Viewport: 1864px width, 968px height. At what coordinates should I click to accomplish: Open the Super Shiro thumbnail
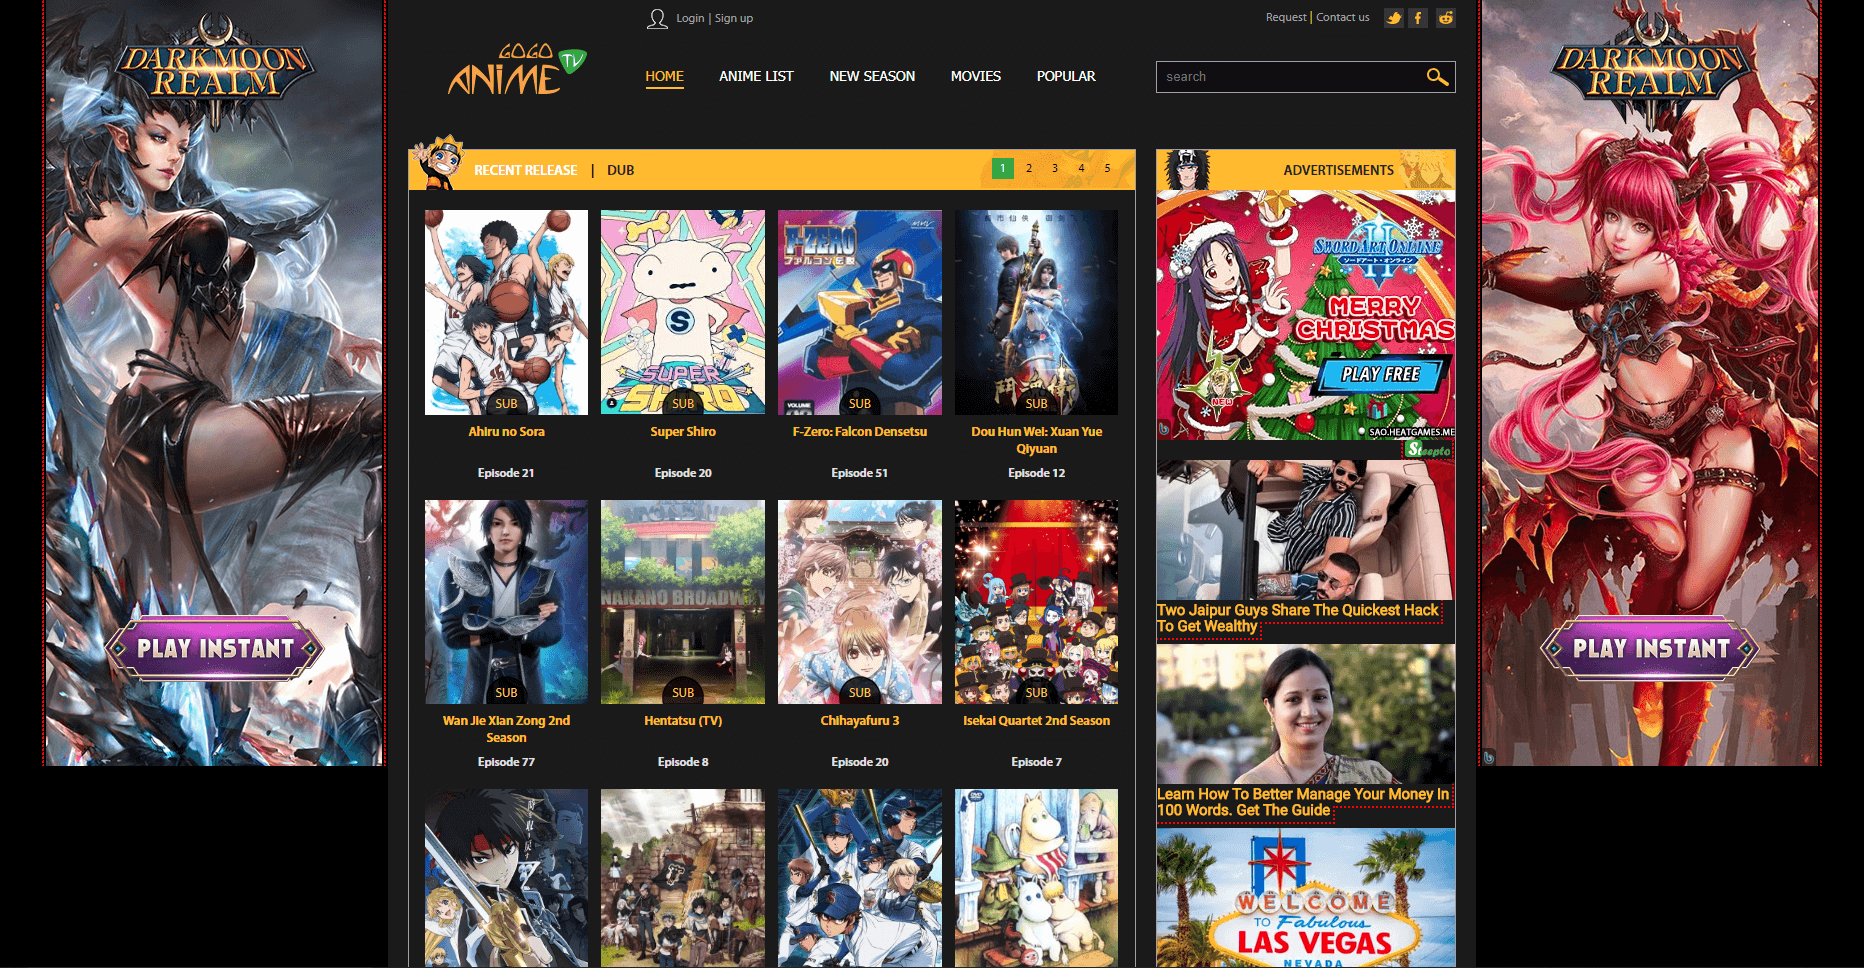coord(682,311)
